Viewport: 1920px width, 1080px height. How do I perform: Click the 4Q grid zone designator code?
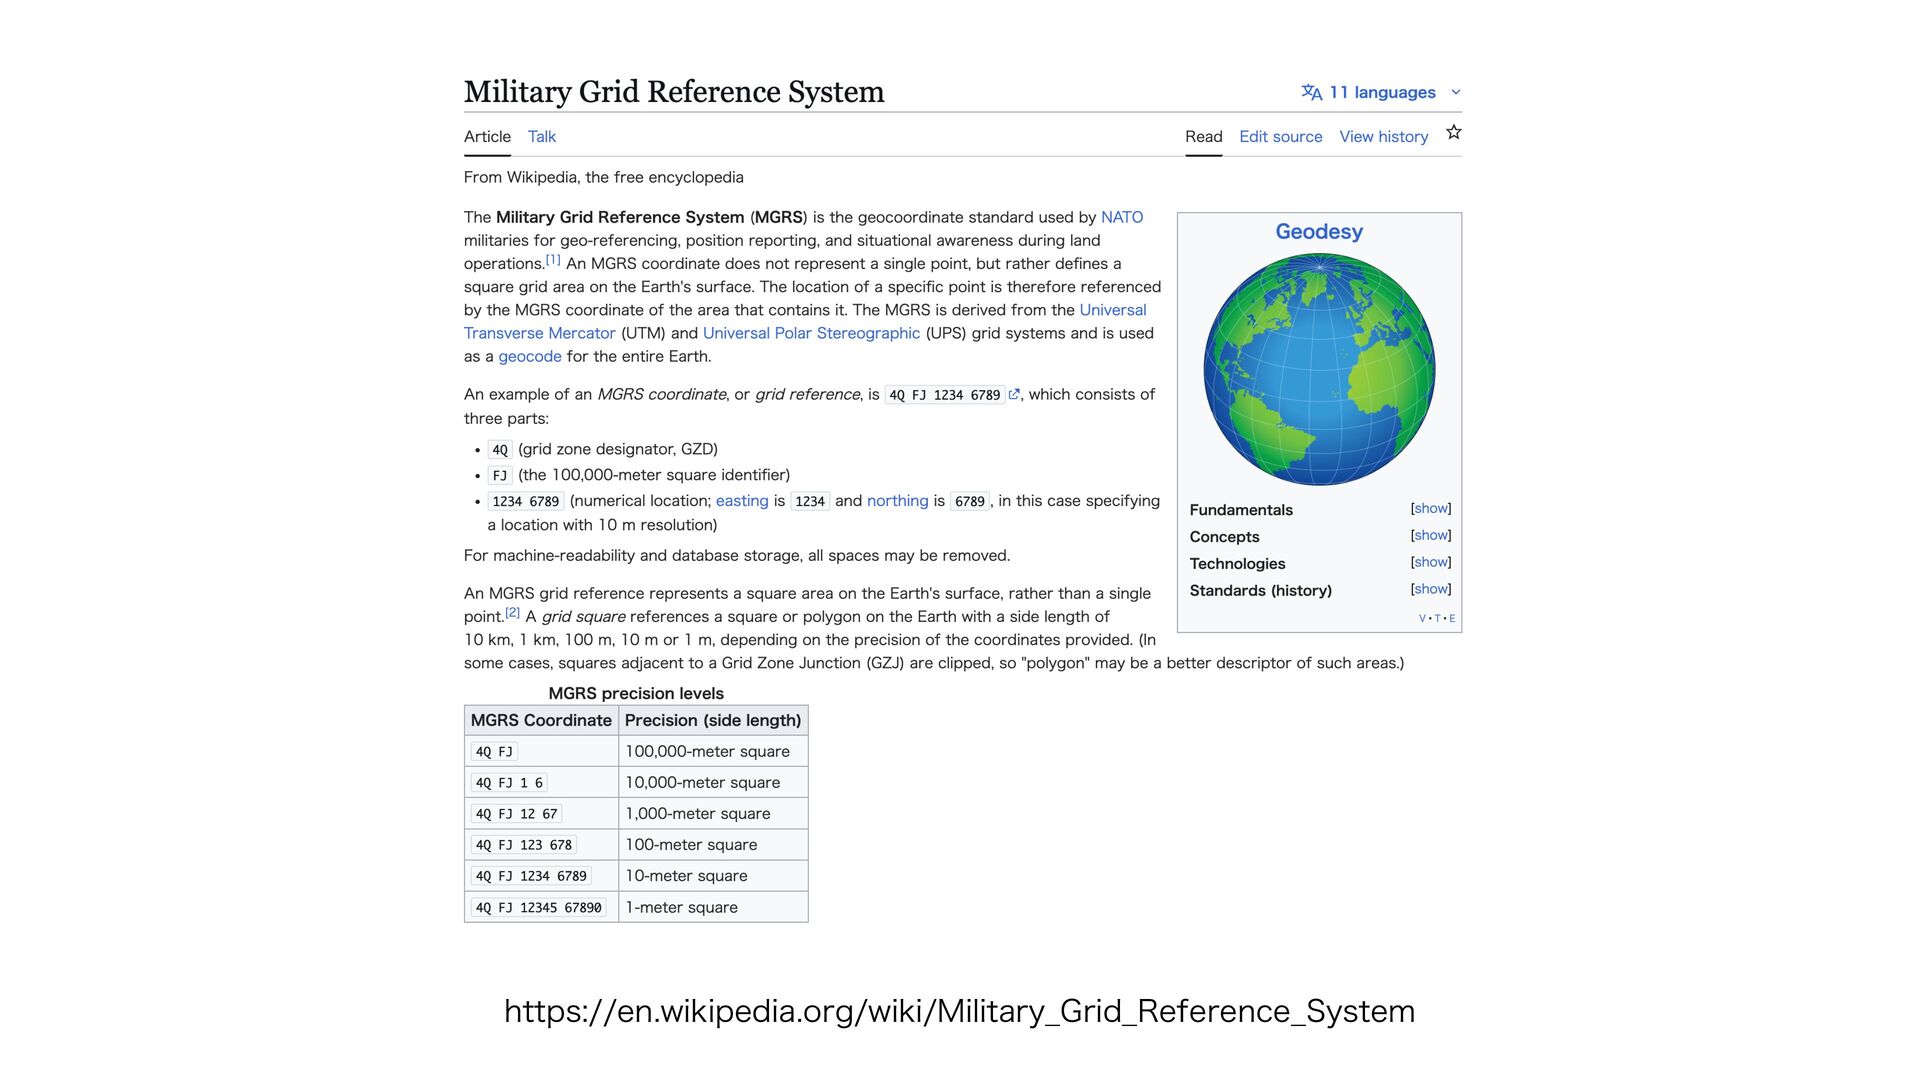pyautogui.click(x=500, y=450)
